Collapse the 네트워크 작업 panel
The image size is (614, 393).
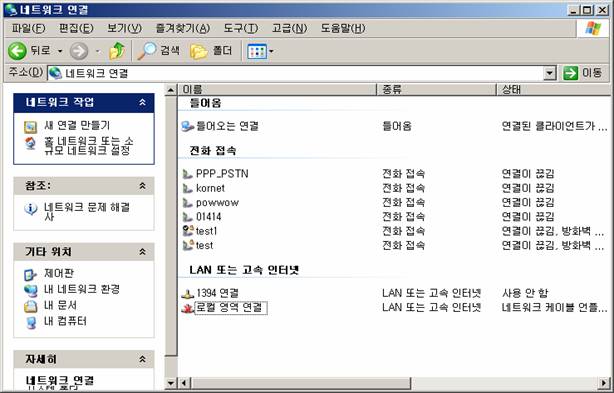143,102
